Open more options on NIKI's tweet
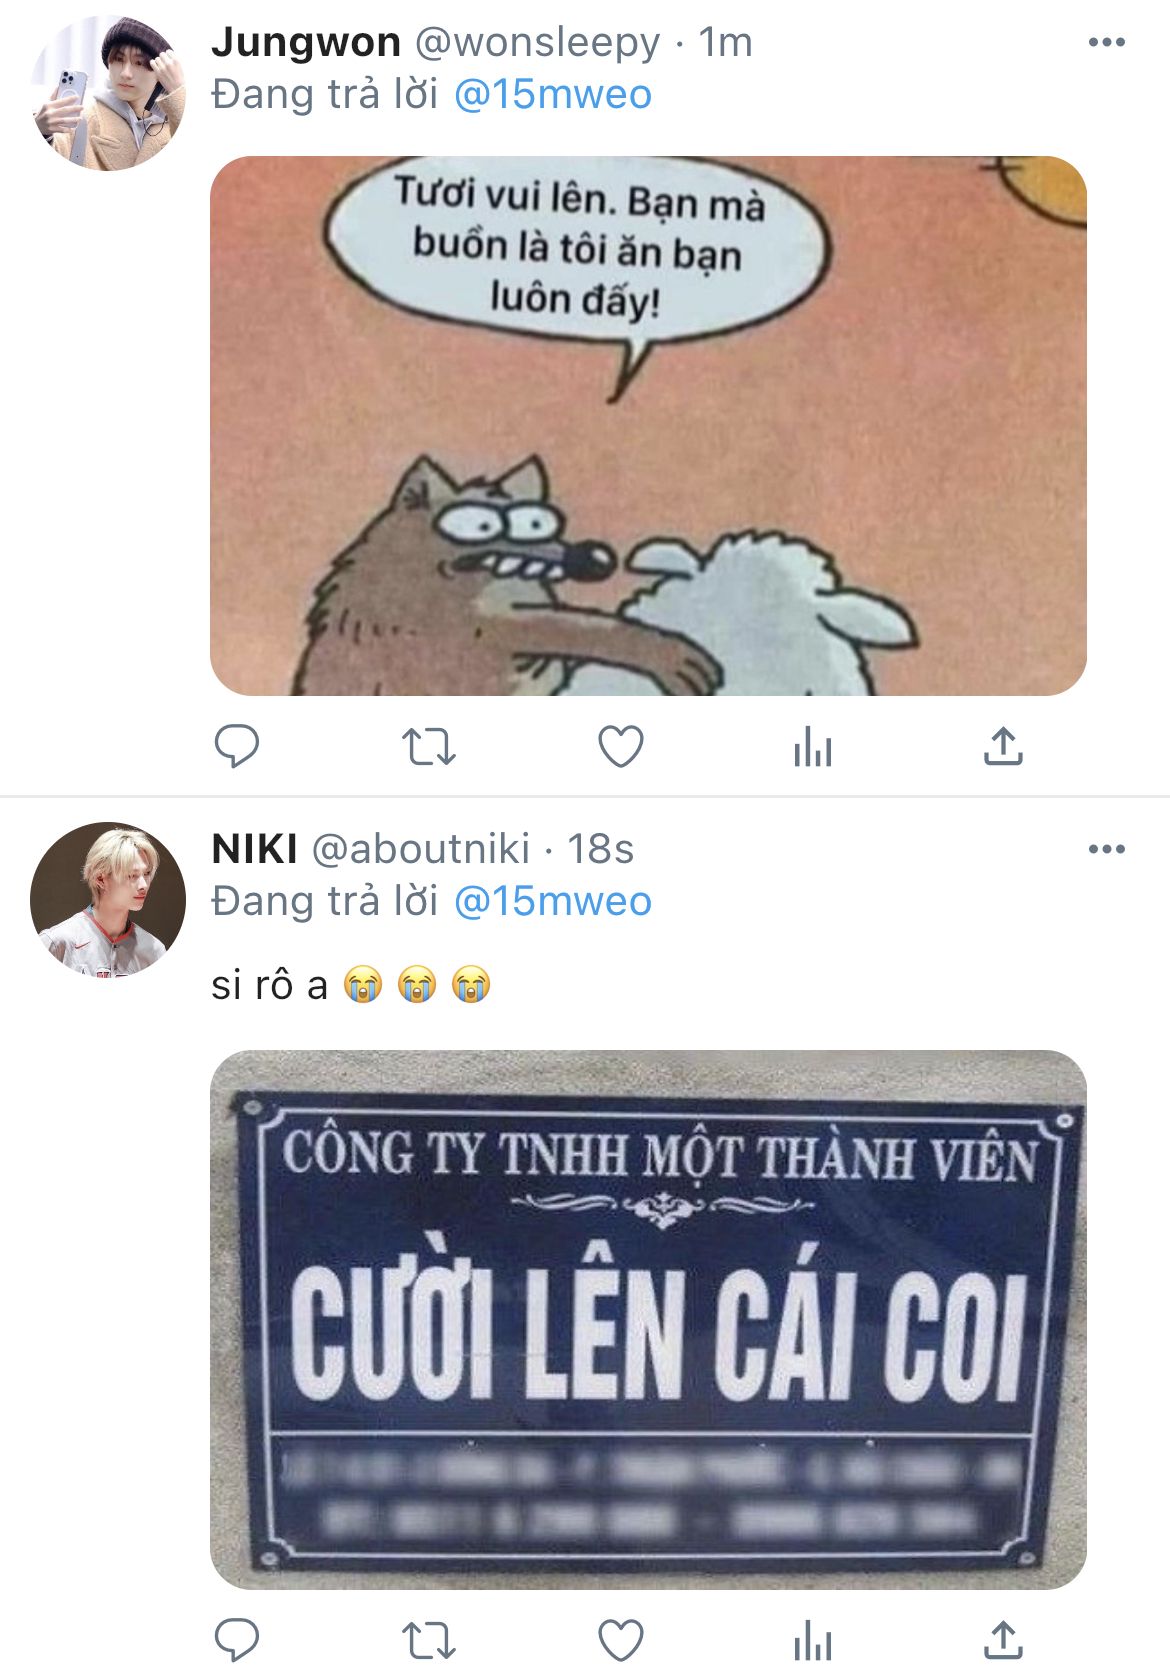1170x1671 pixels. click(x=1106, y=849)
